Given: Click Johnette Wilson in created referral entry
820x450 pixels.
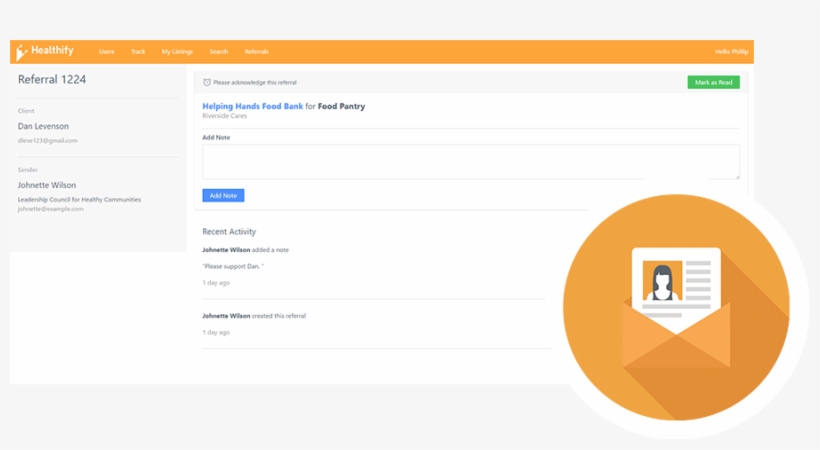Looking at the screenshot, I should click(x=226, y=316).
